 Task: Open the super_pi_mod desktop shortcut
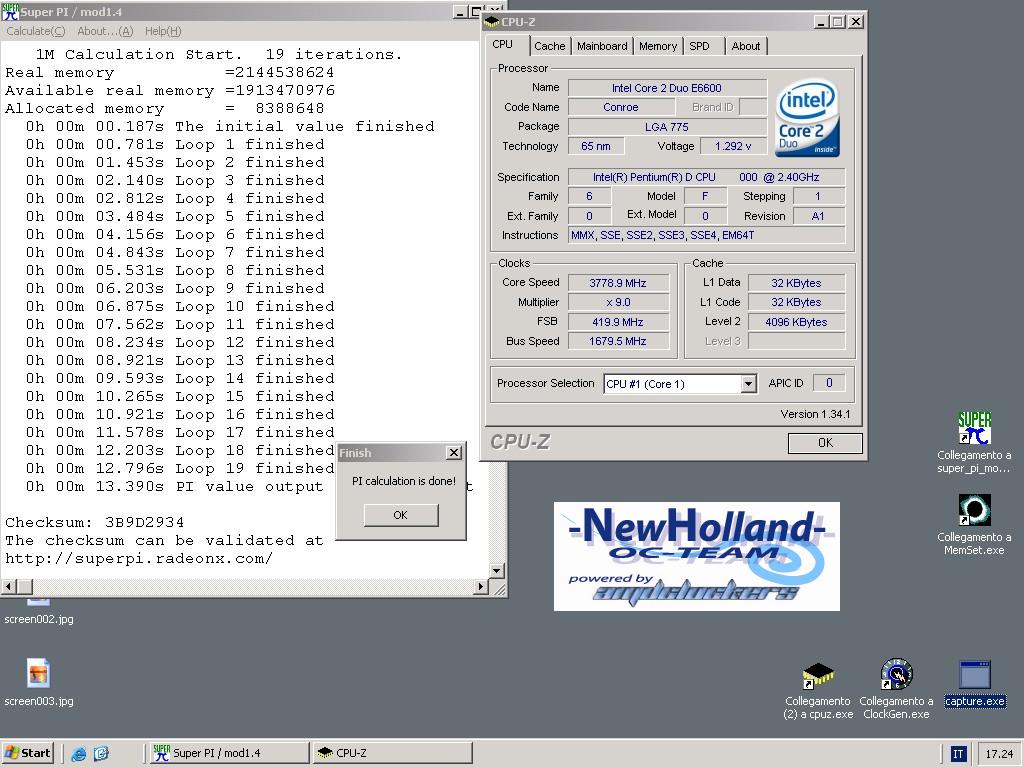(974, 429)
